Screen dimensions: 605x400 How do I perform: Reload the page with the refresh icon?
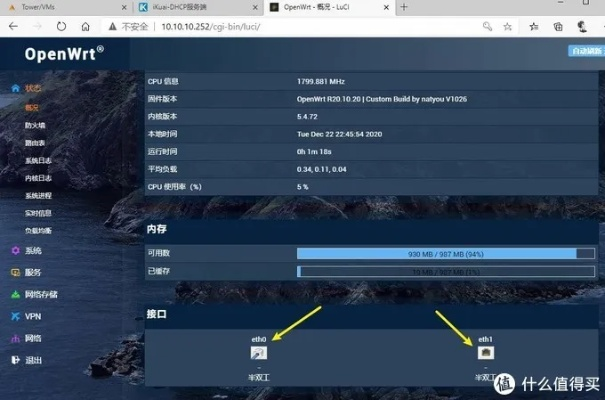[61, 26]
